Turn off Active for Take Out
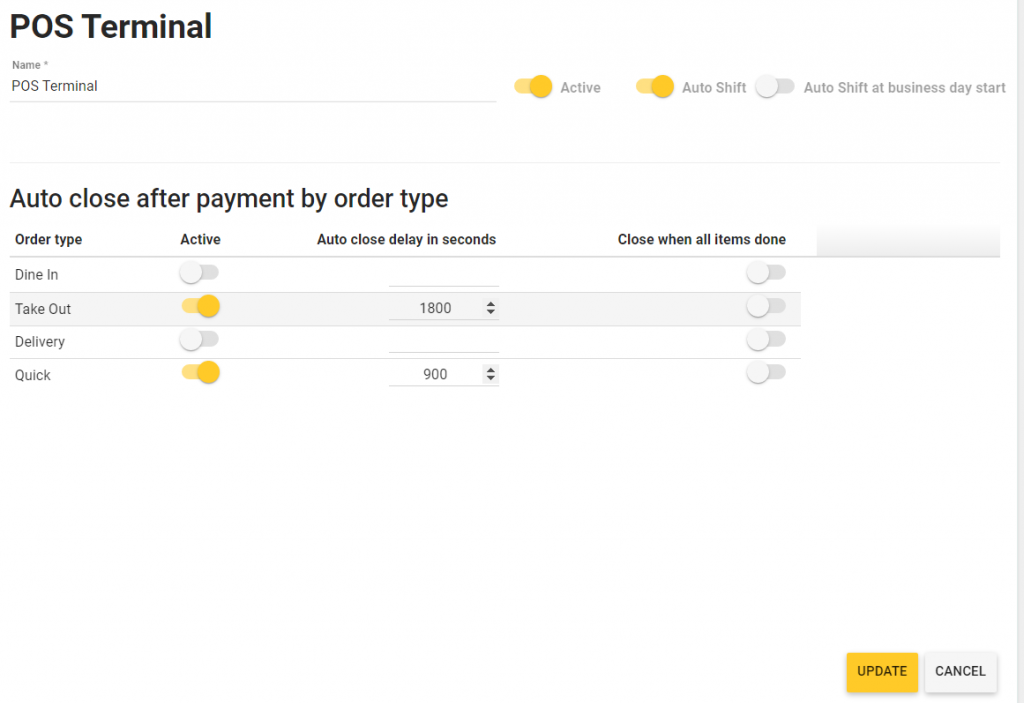 pos(200,306)
